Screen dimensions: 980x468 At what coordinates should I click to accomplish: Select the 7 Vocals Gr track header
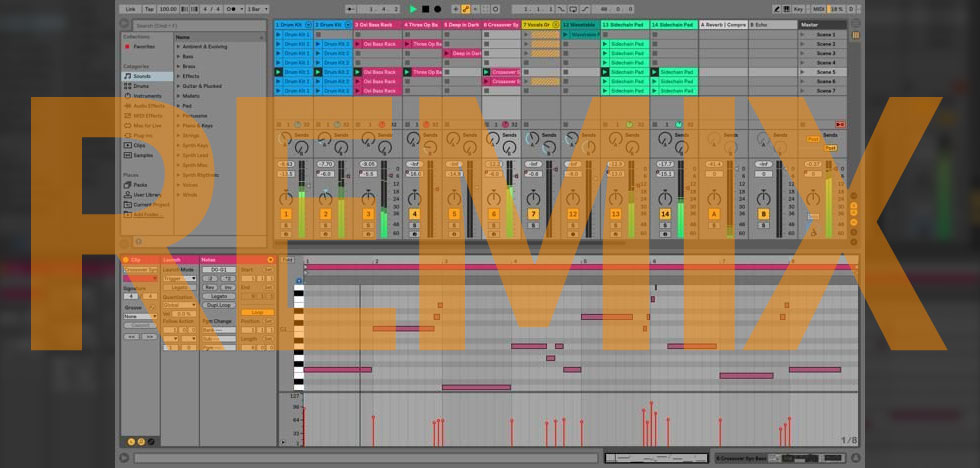pyautogui.click(x=541, y=25)
